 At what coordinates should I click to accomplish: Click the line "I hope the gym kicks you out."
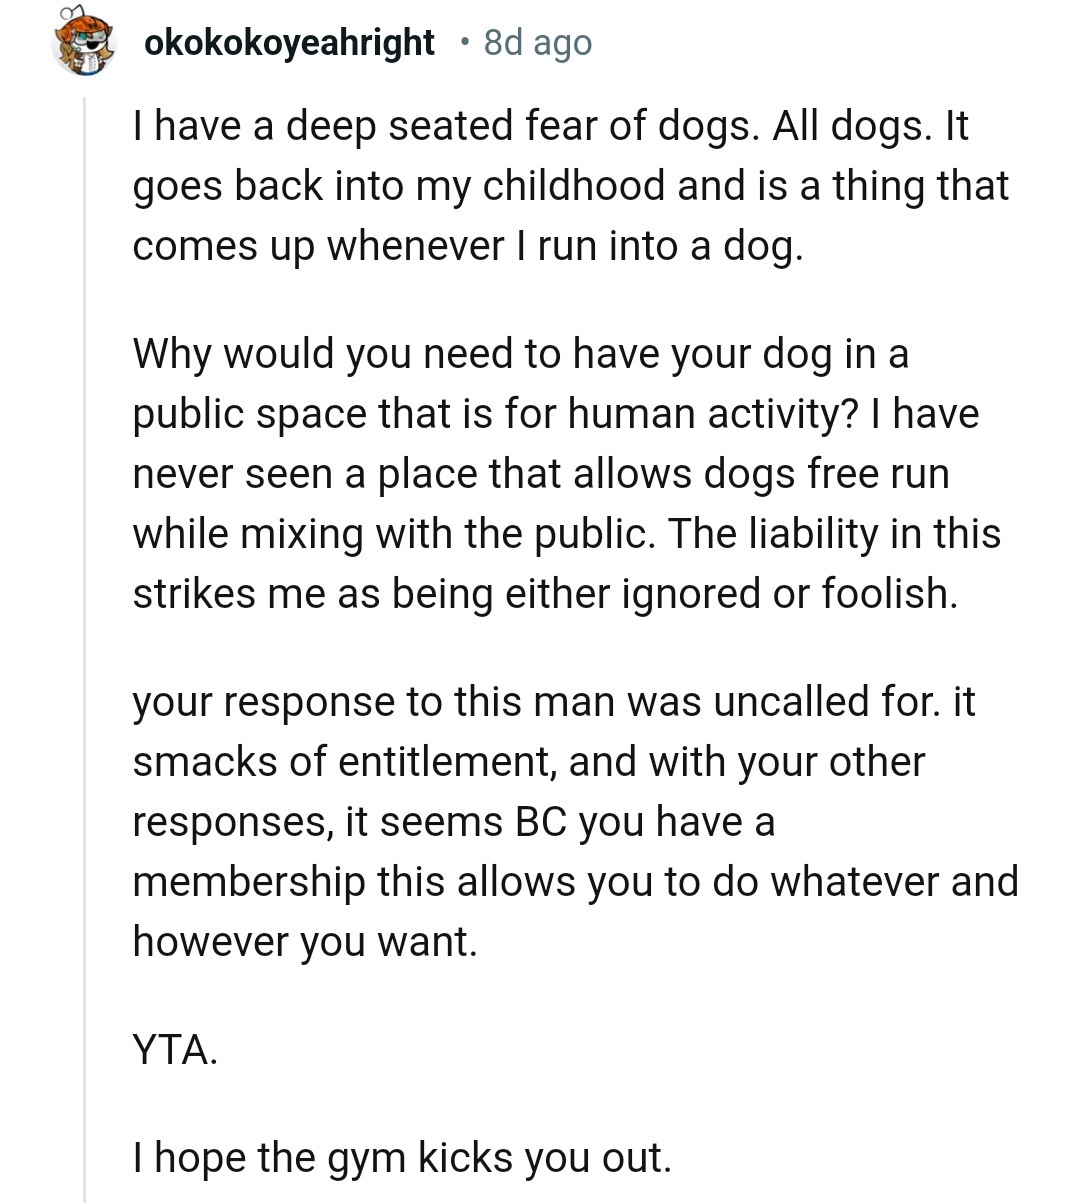tap(402, 1158)
